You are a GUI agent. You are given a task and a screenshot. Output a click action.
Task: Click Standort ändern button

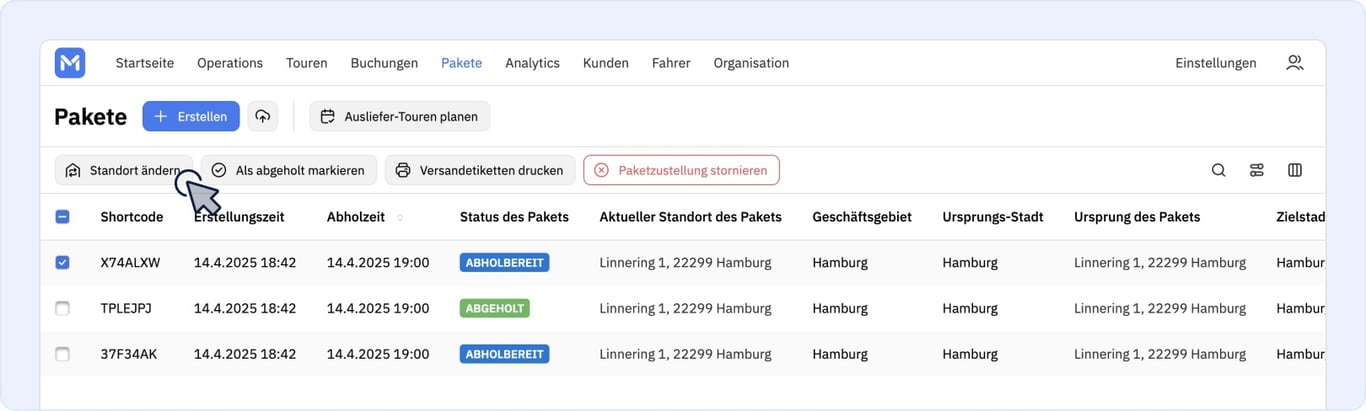tap(124, 170)
